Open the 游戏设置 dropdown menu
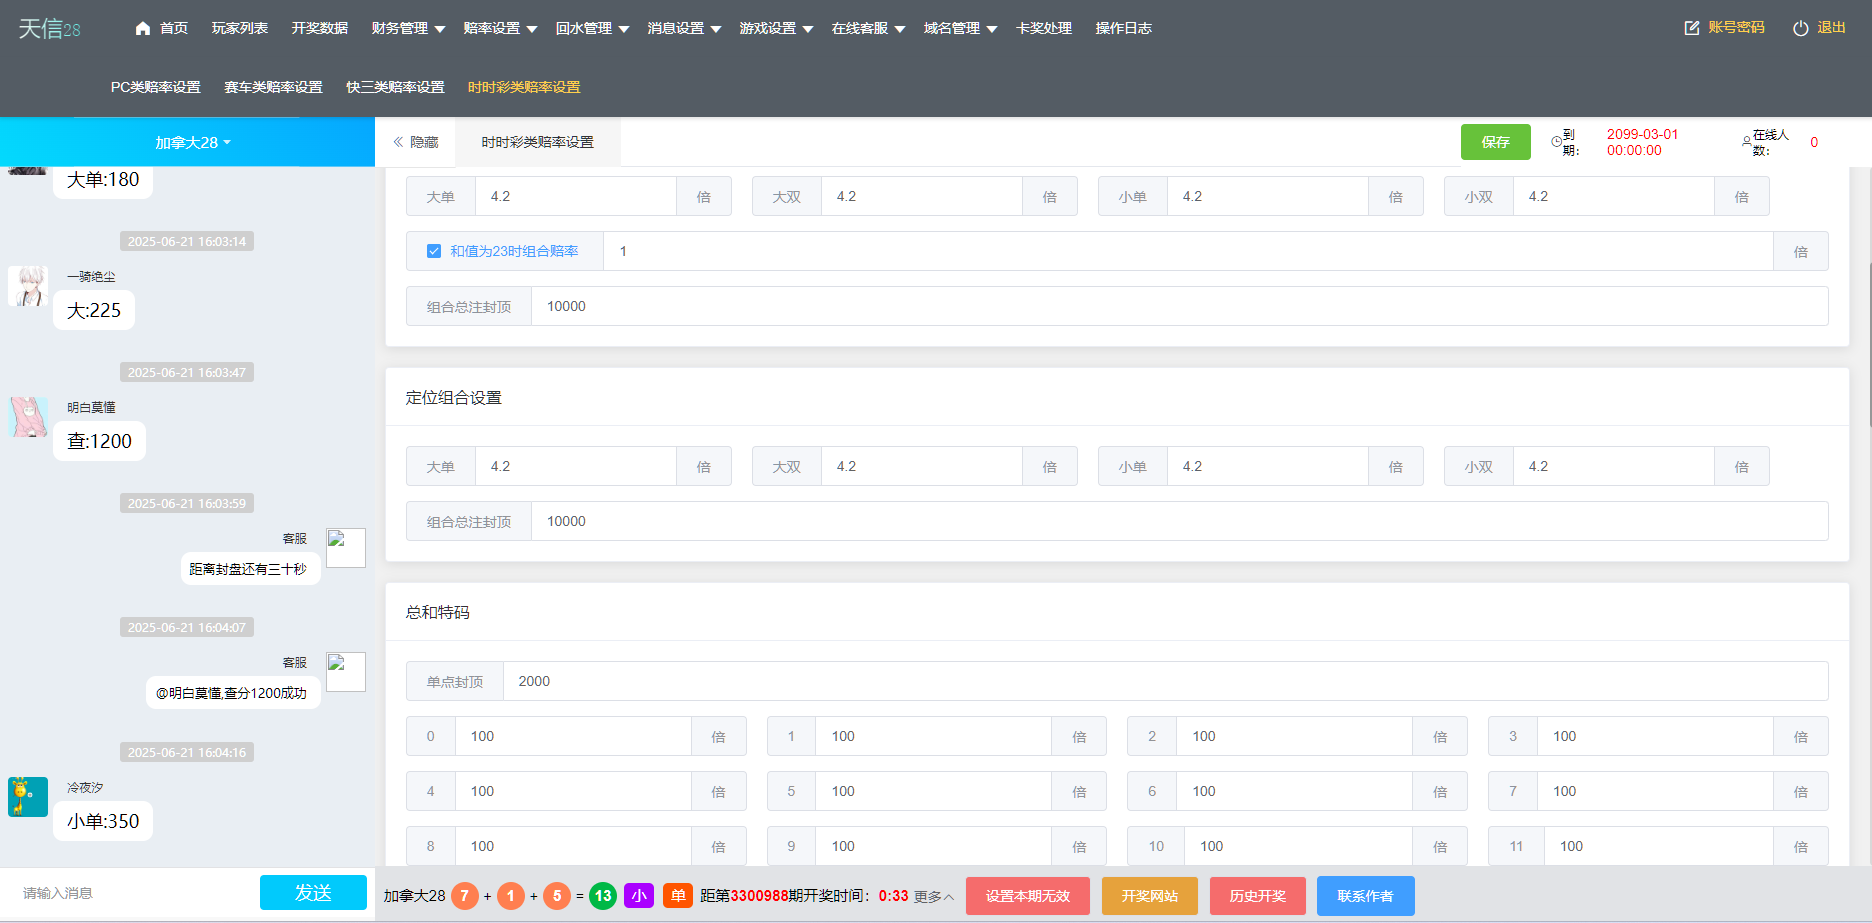Screen dimensions: 1872x923 (x=770, y=28)
